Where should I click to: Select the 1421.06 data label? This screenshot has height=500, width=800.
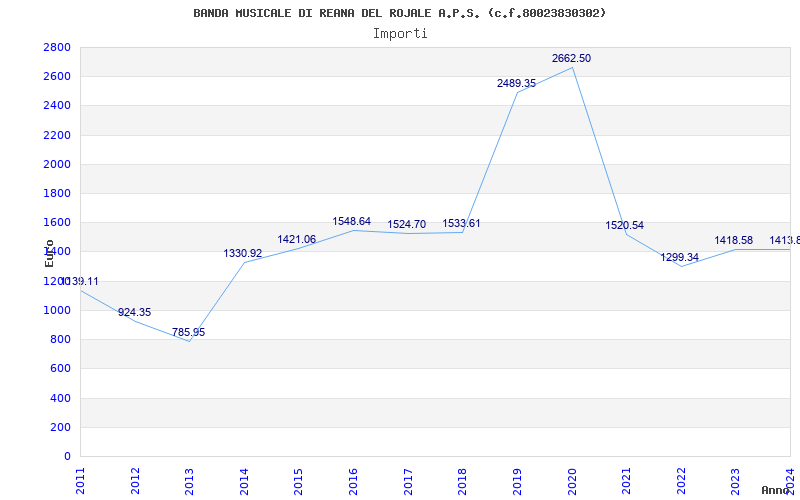(296, 239)
